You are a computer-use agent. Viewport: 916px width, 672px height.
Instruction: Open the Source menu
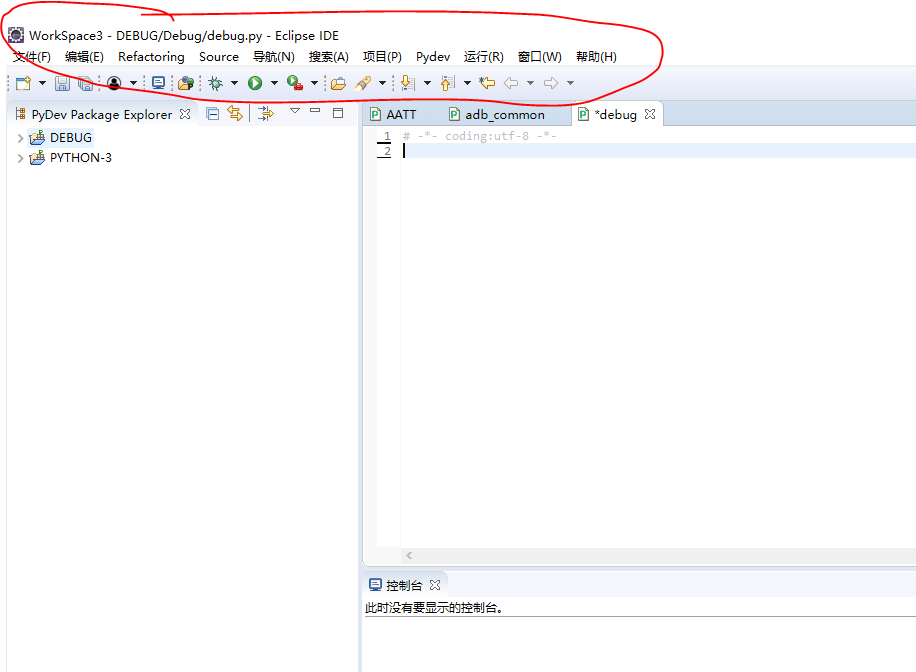tap(218, 57)
